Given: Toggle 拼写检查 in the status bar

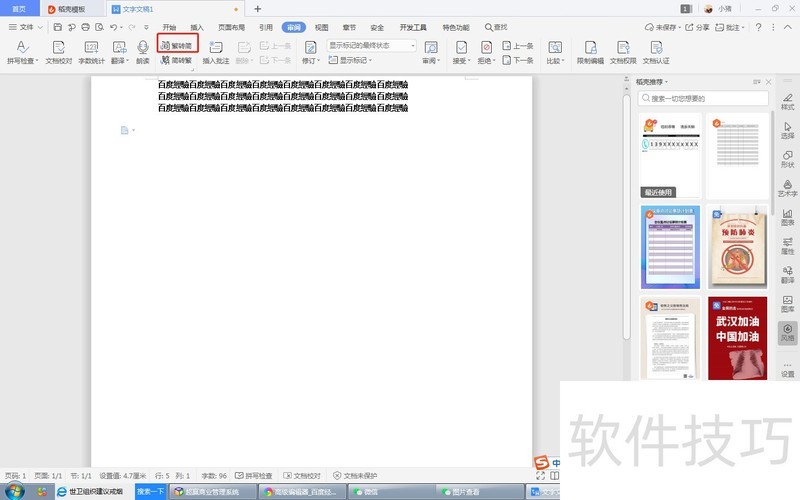Looking at the screenshot, I should coord(254,476).
